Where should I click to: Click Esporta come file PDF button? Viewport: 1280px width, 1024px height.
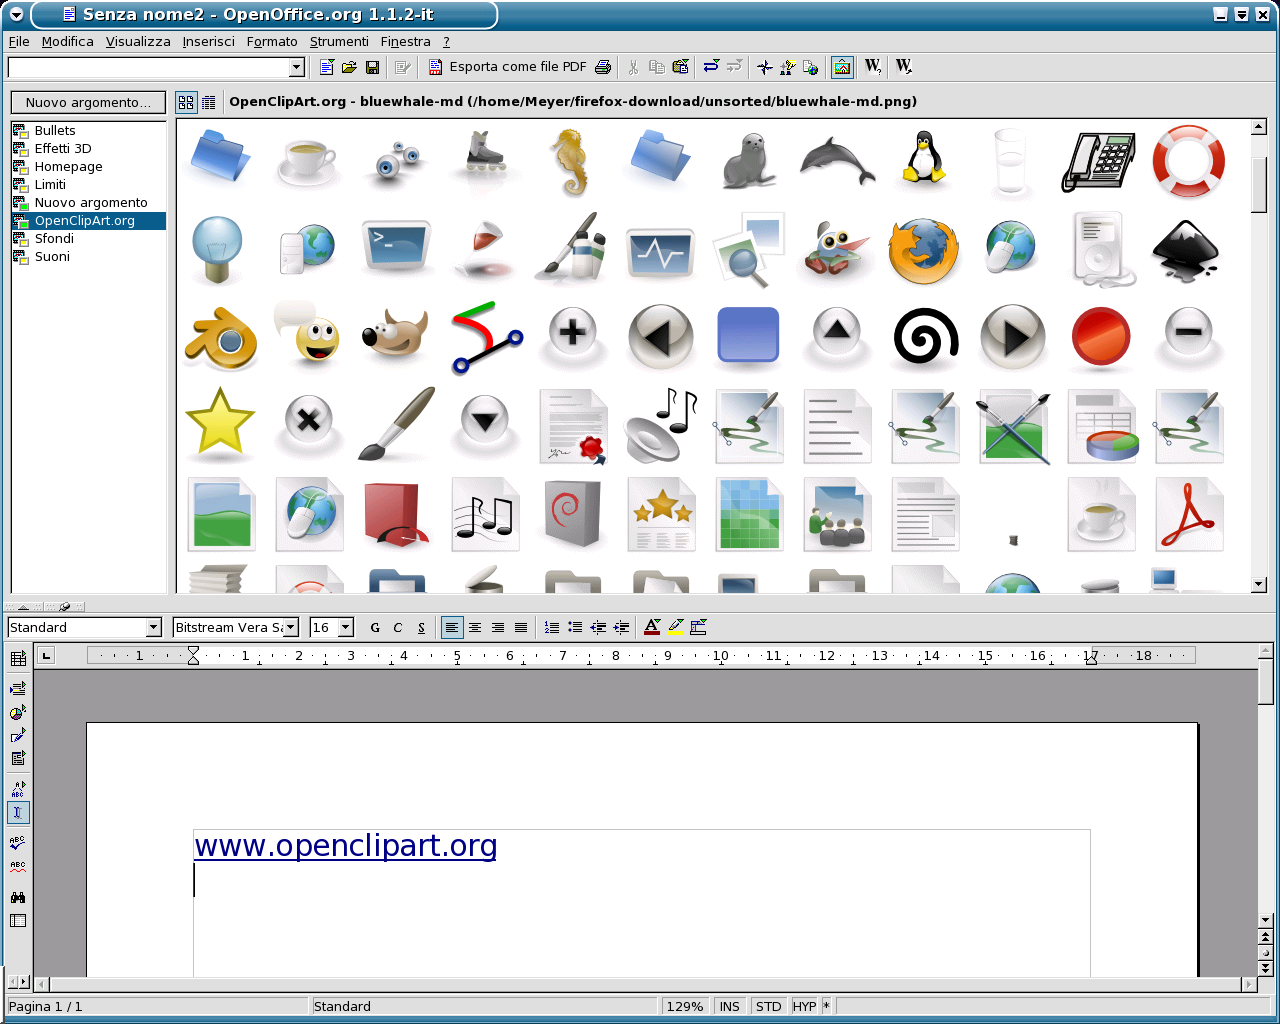click(507, 67)
